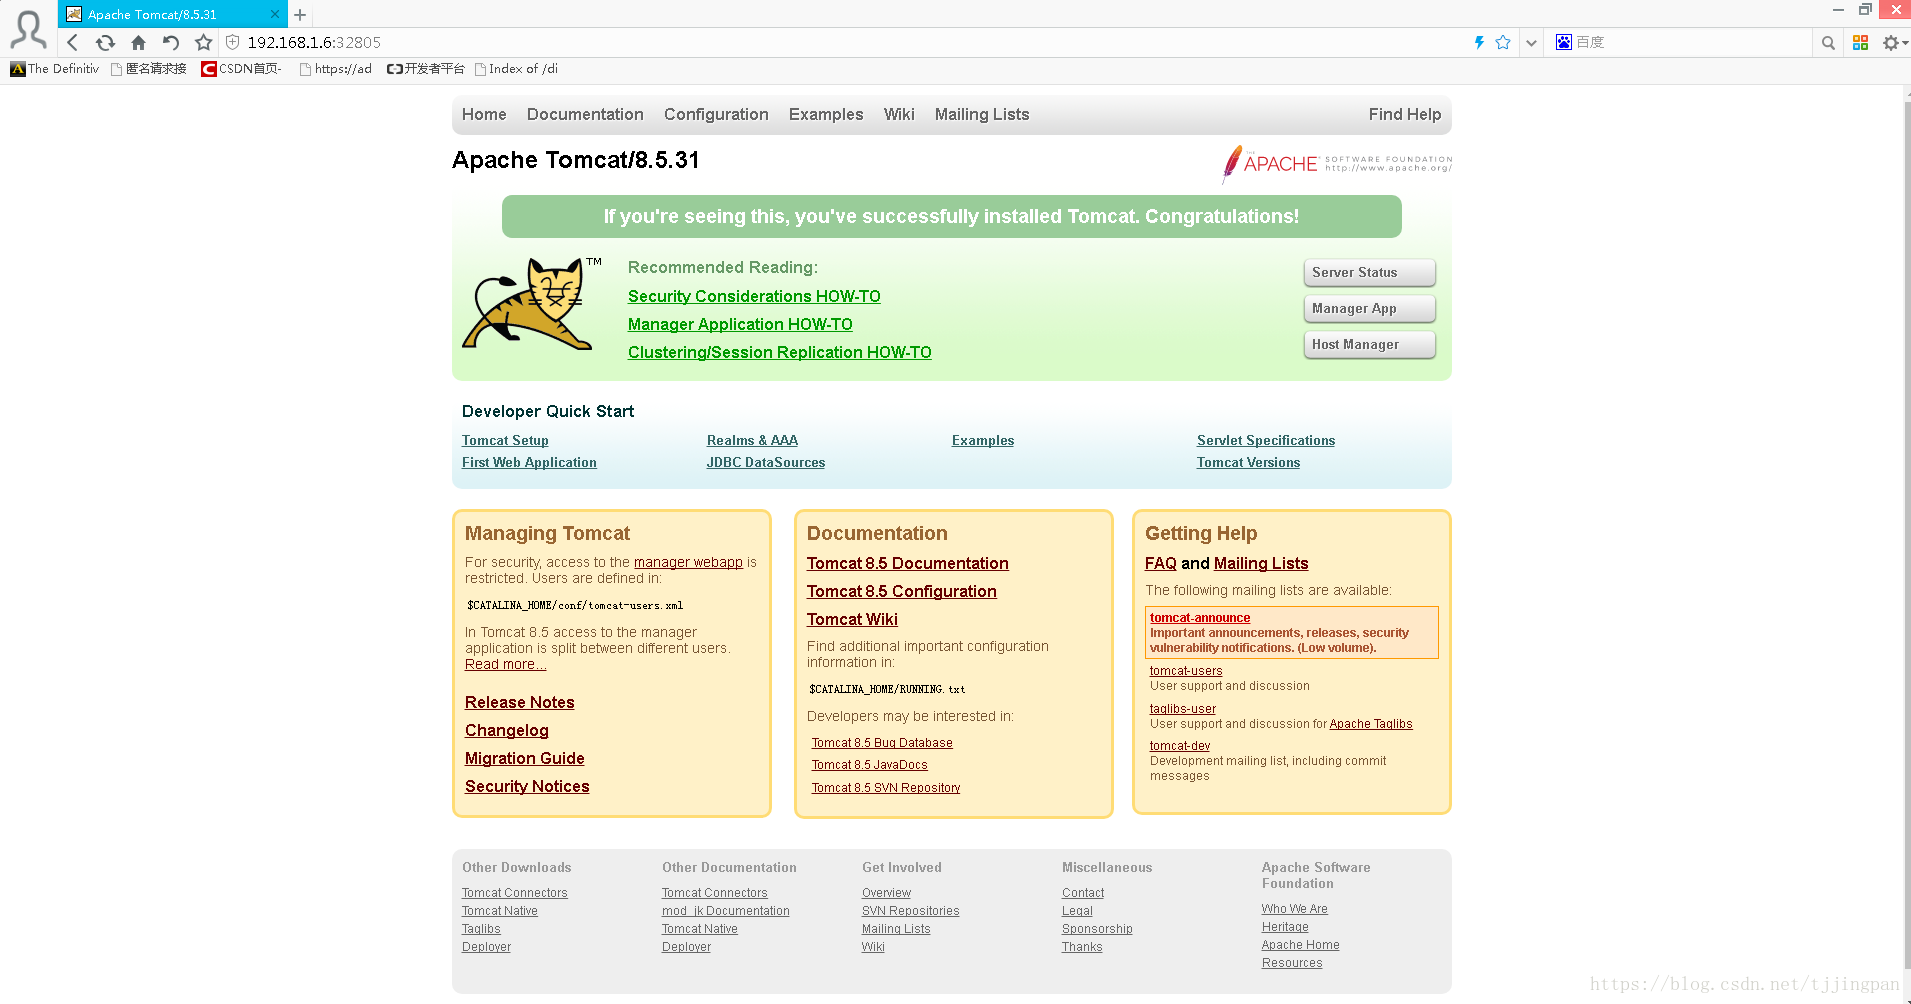Open the tomcat-dev mailing list link
This screenshot has width=1911, height=1004.
[x=1180, y=746]
